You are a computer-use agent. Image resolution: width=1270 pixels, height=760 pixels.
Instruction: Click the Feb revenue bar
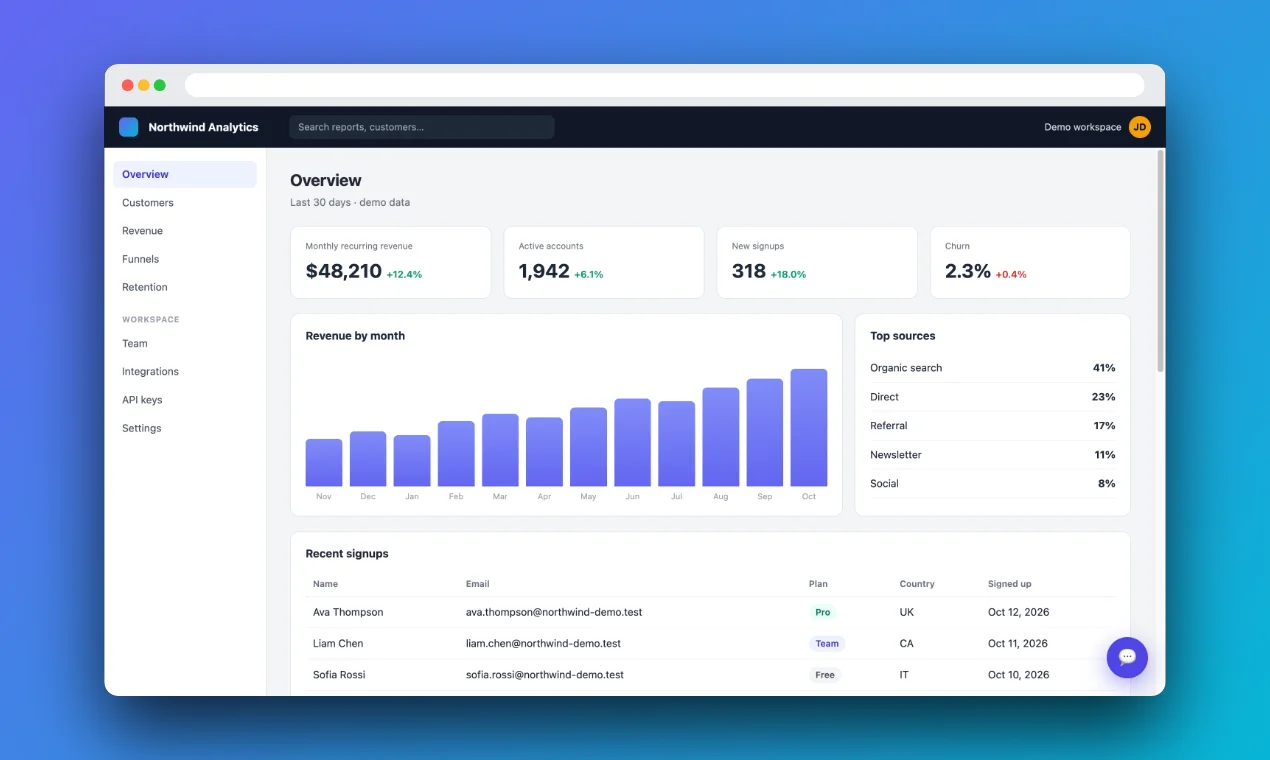(x=456, y=454)
